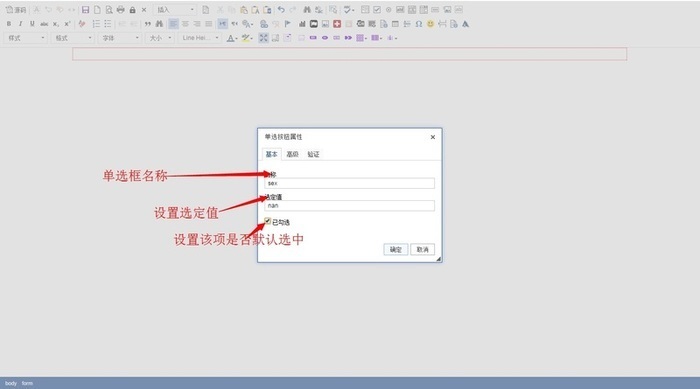700x389 pixels.
Task: Insert a smiley emoticon
Action: [430, 24]
